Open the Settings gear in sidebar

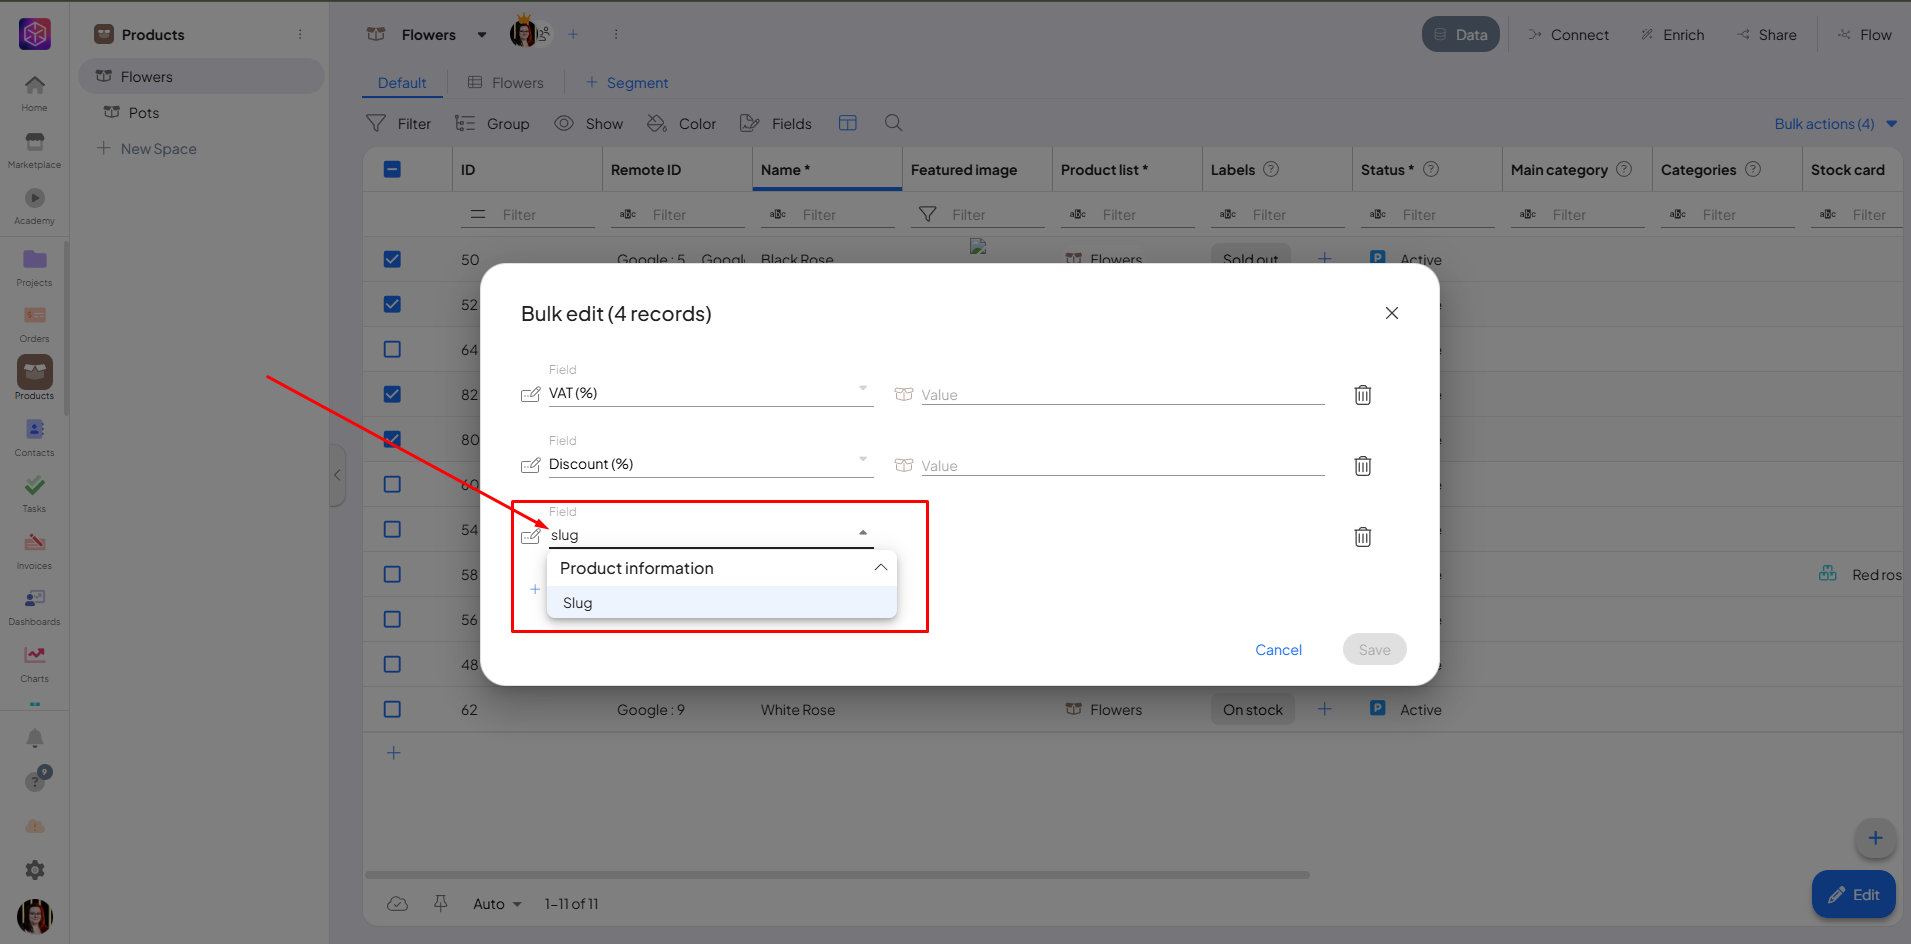pos(34,870)
